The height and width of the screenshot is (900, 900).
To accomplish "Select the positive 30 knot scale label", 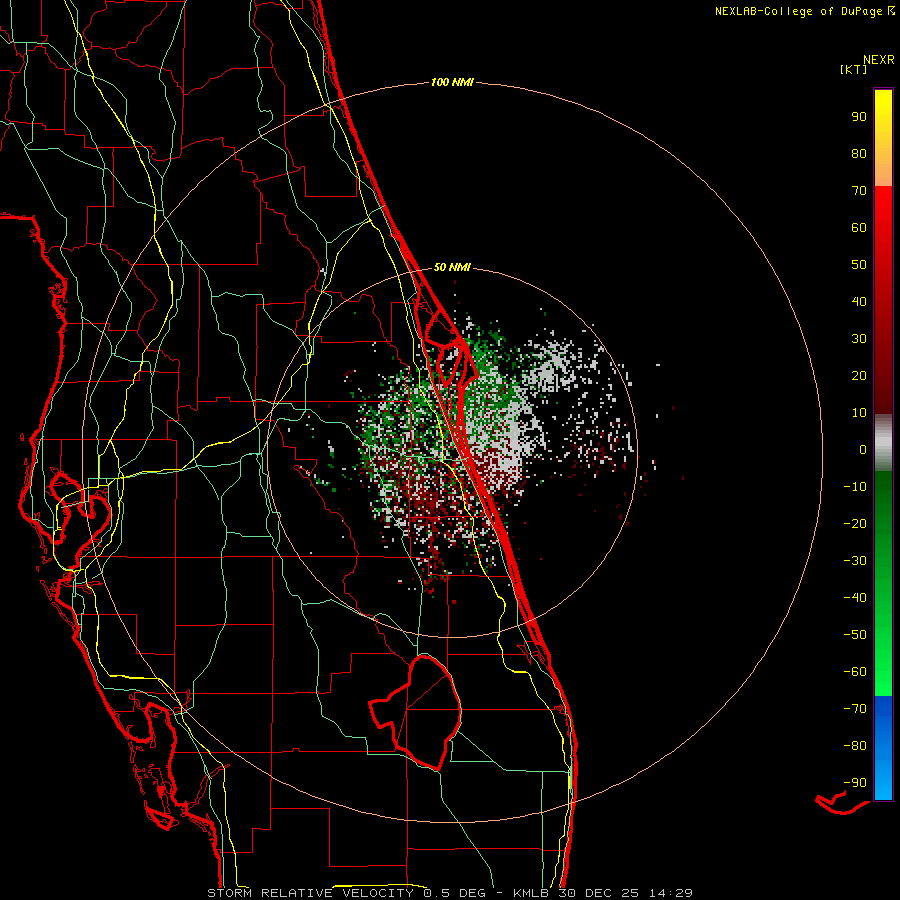I will coord(859,339).
